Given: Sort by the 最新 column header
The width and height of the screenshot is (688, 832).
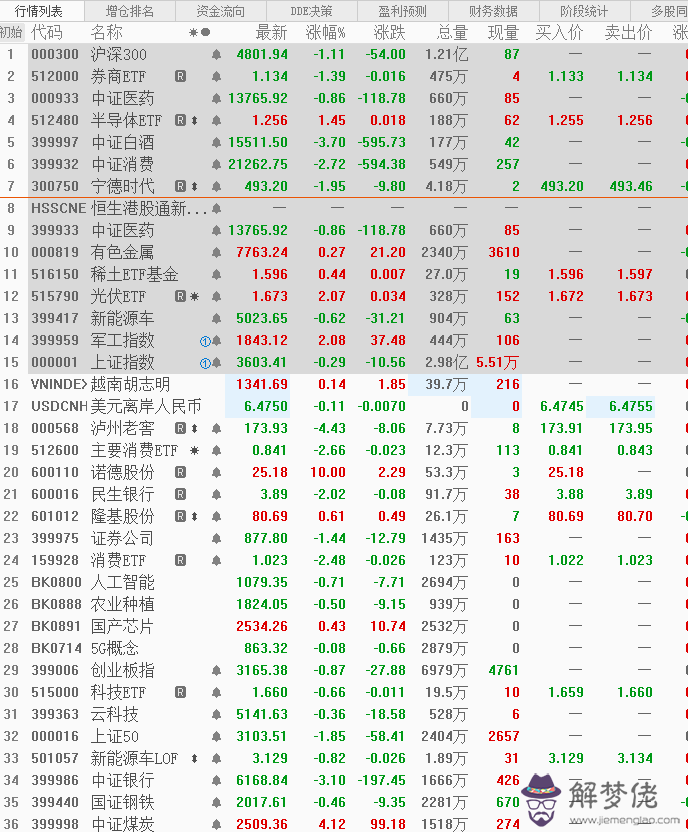Looking at the screenshot, I should 272,32.
